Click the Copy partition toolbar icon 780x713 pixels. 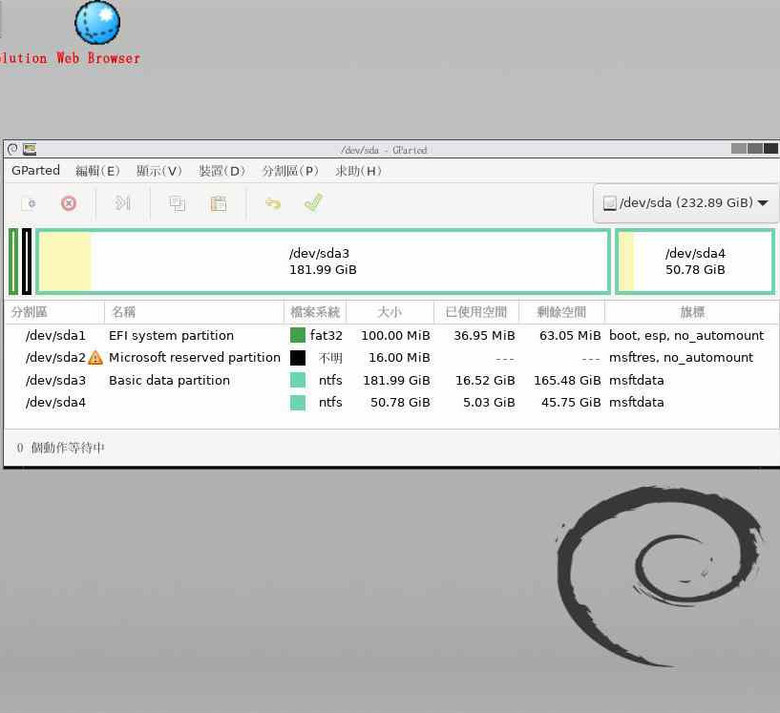coord(177,203)
